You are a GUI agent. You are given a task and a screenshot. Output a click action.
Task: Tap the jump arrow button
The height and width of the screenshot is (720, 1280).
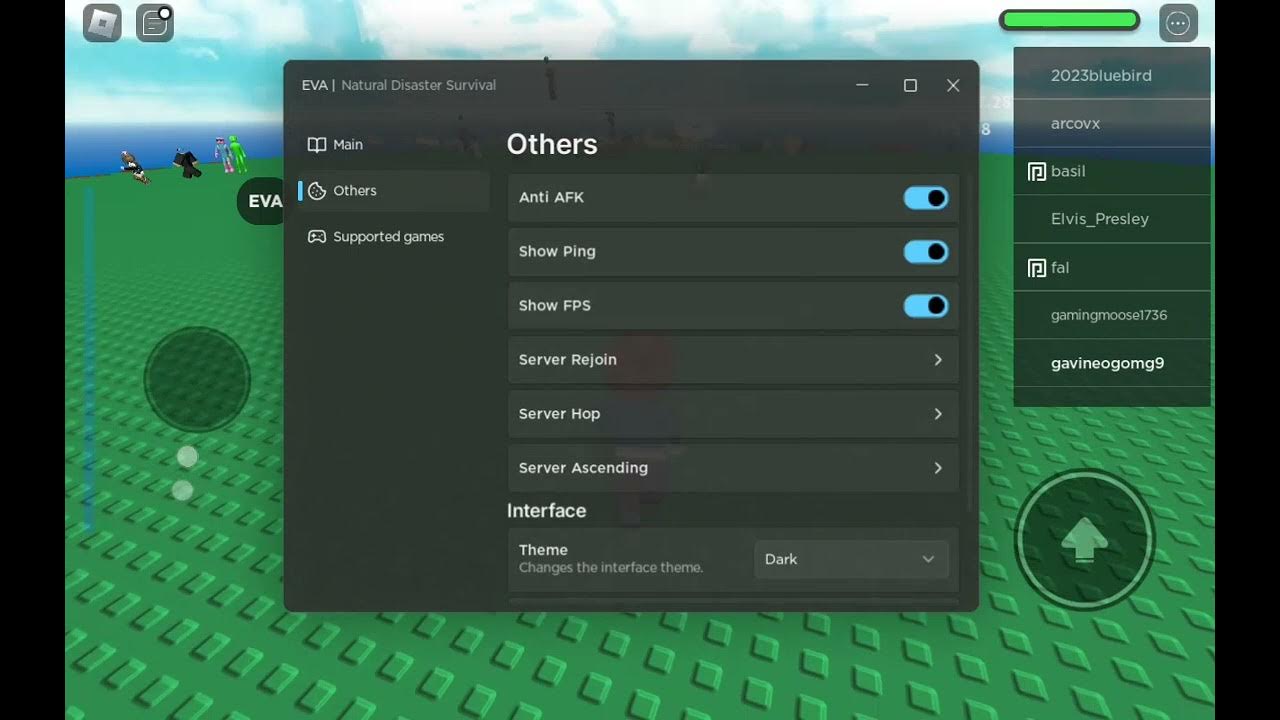pyautogui.click(x=1085, y=540)
